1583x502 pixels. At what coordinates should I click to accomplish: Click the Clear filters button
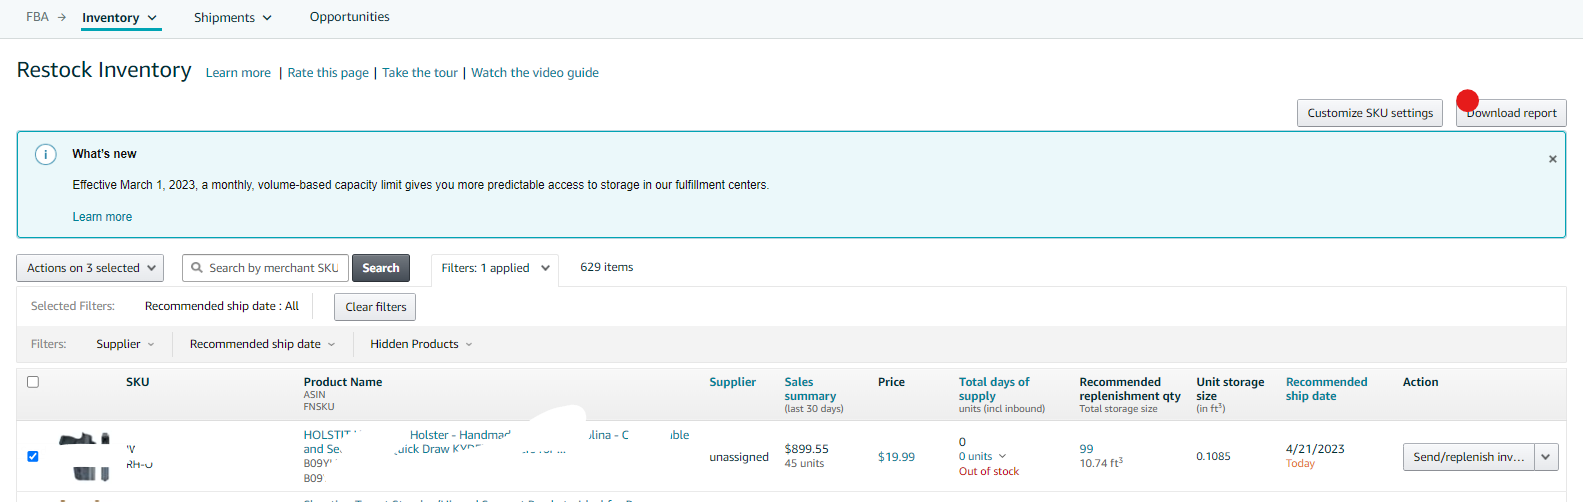coord(375,307)
